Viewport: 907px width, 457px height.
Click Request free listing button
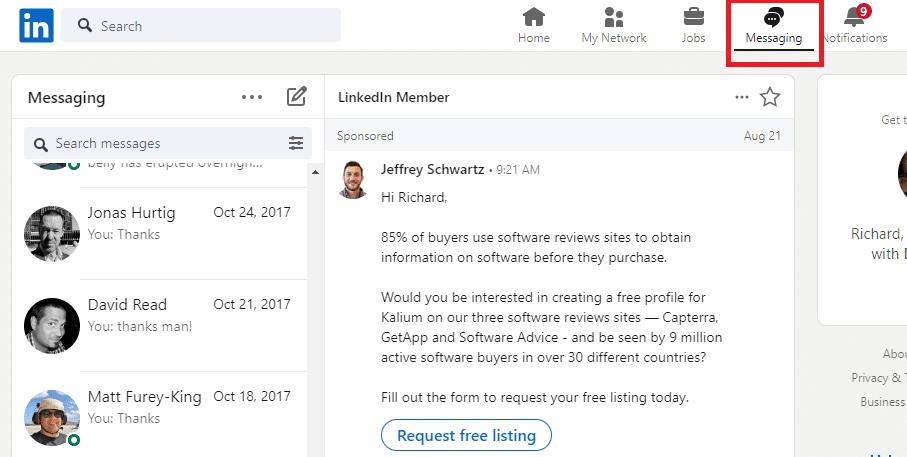pos(466,435)
